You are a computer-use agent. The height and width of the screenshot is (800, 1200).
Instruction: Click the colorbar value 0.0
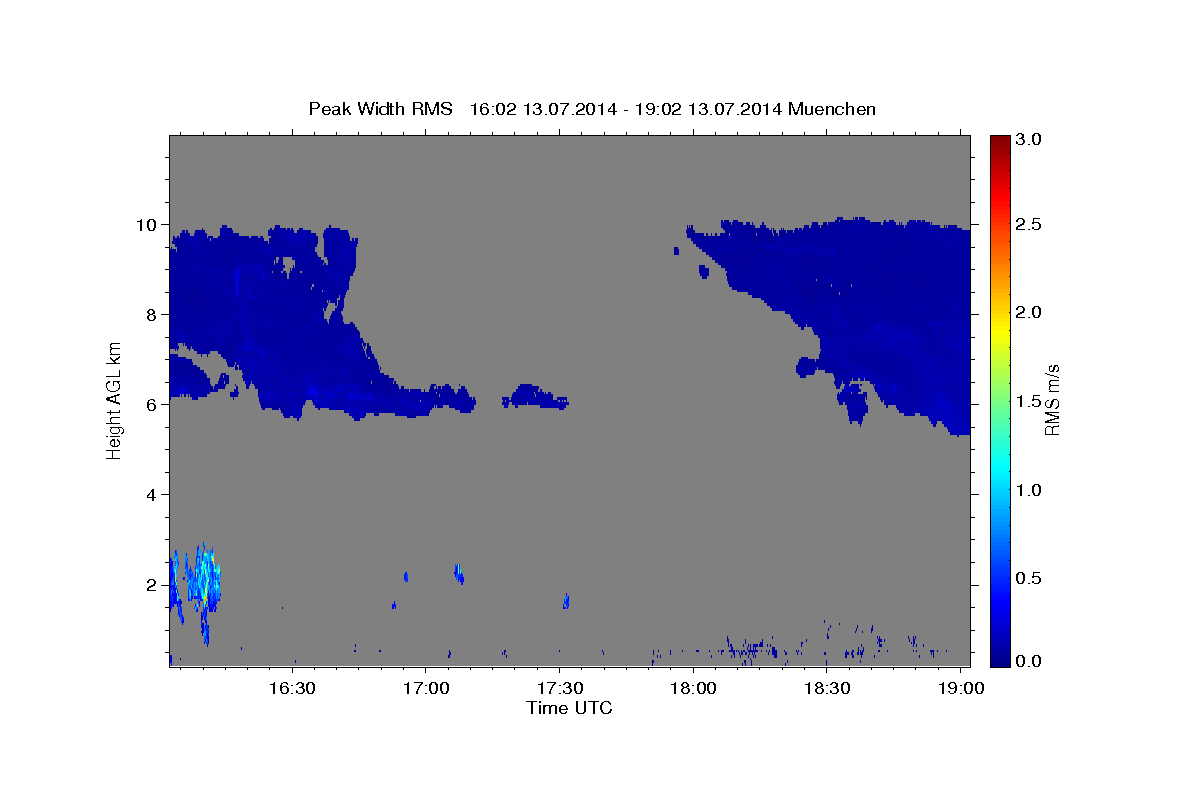[1029, 661]
